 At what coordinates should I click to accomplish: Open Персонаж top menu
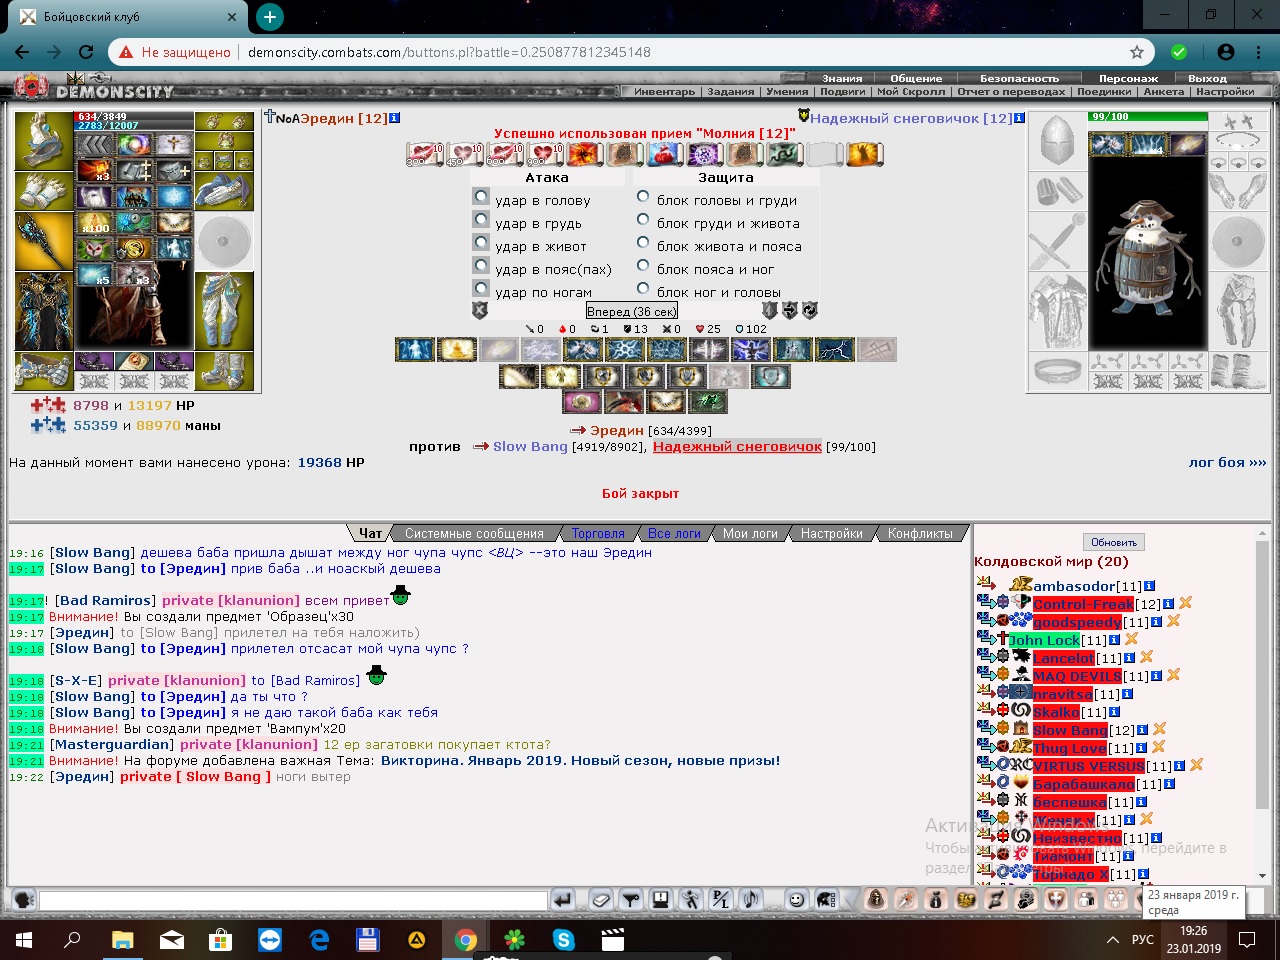tap(1128, 78)
